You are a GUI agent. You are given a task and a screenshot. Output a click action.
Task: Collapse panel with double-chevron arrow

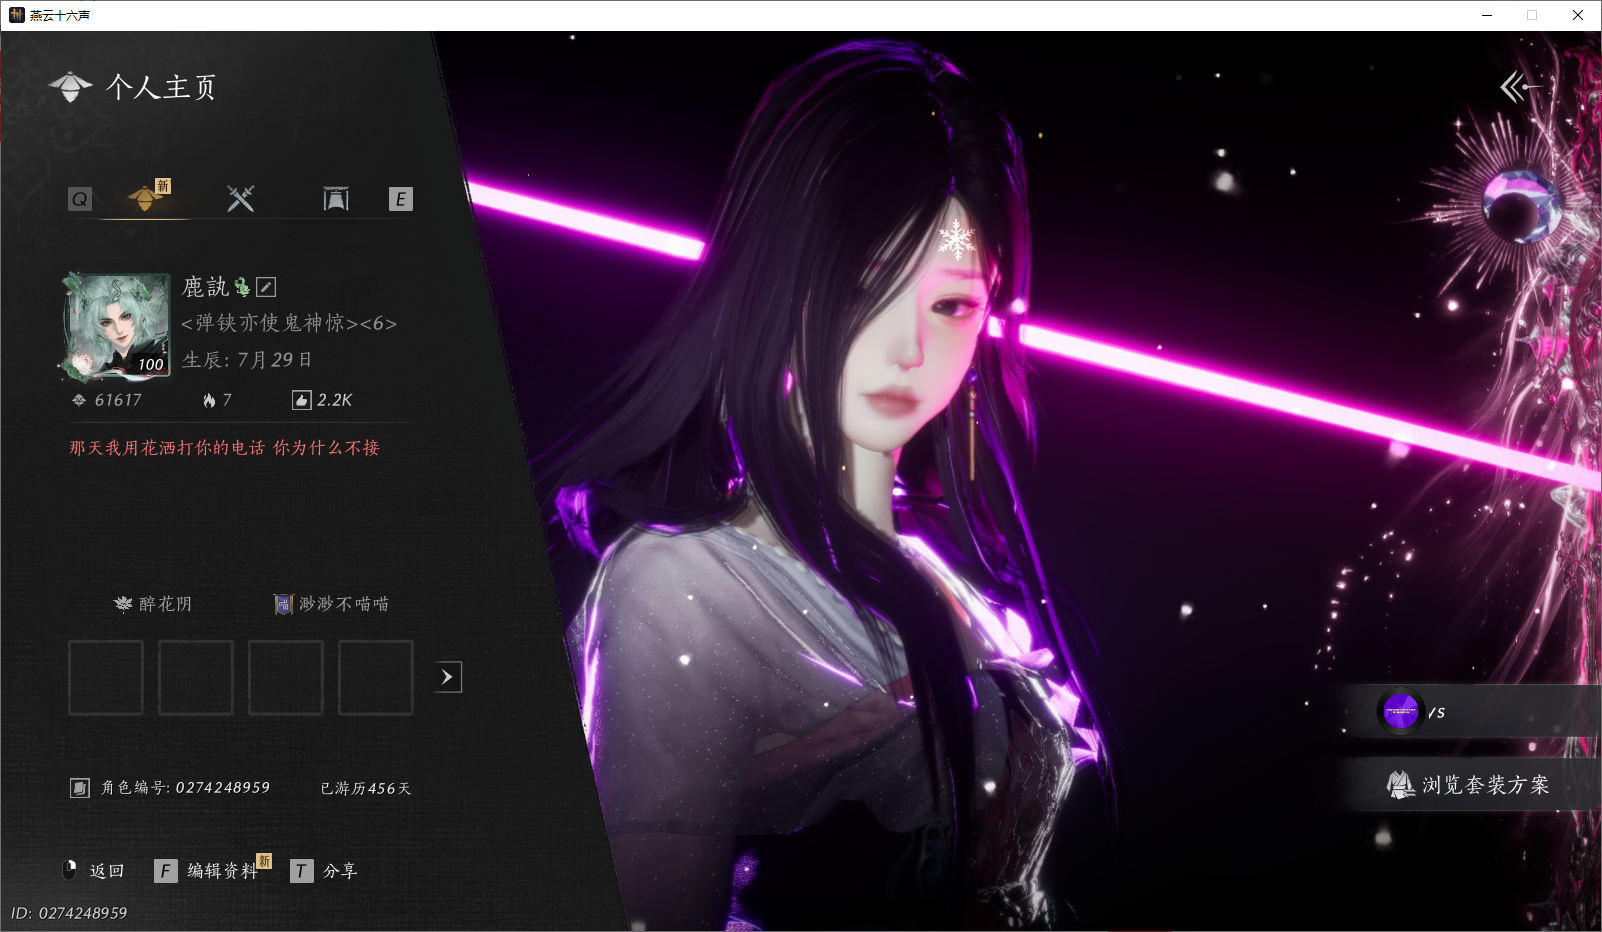click(x=1519, y=87)
